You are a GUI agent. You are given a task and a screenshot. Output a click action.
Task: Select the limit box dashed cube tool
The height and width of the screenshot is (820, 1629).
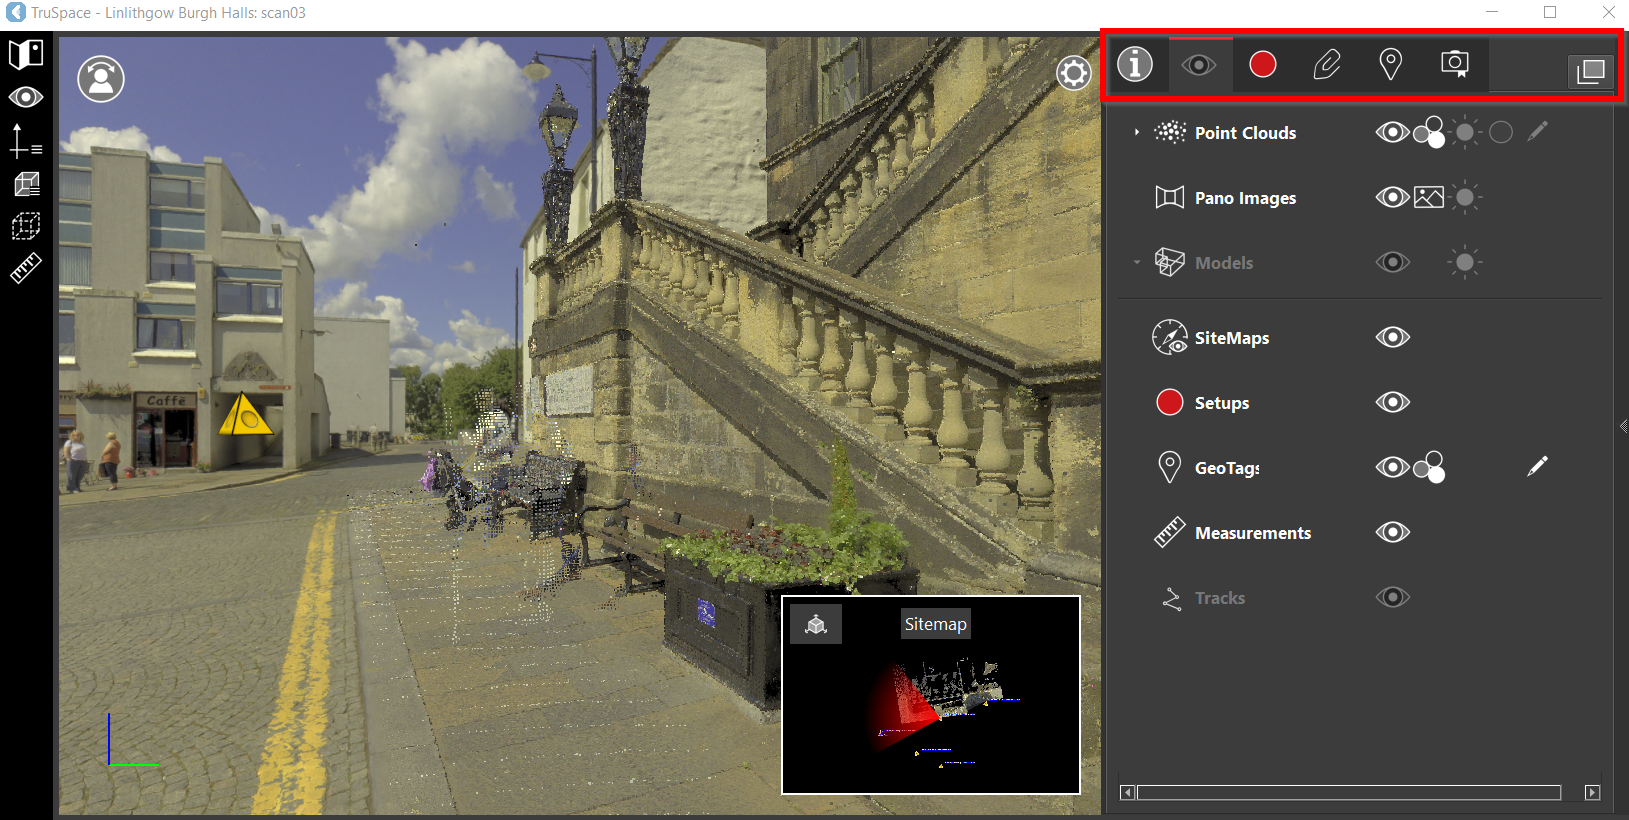coord(25,226)
